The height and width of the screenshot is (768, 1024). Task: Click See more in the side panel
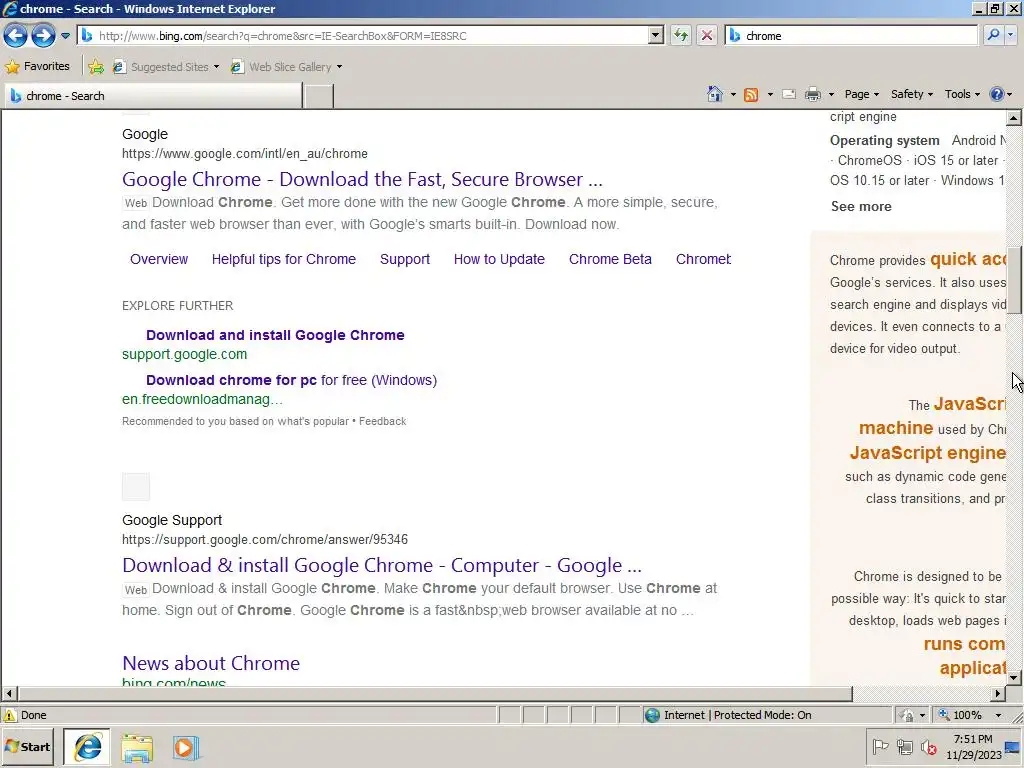pos(861,206)
